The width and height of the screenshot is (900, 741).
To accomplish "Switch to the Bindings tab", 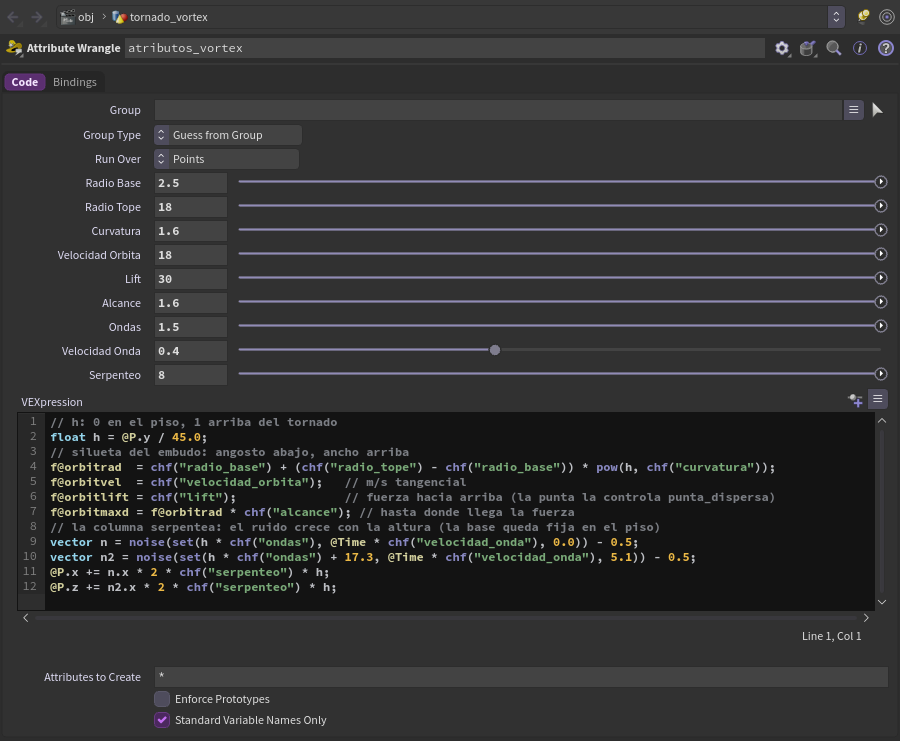I will [x=75, y=82].
